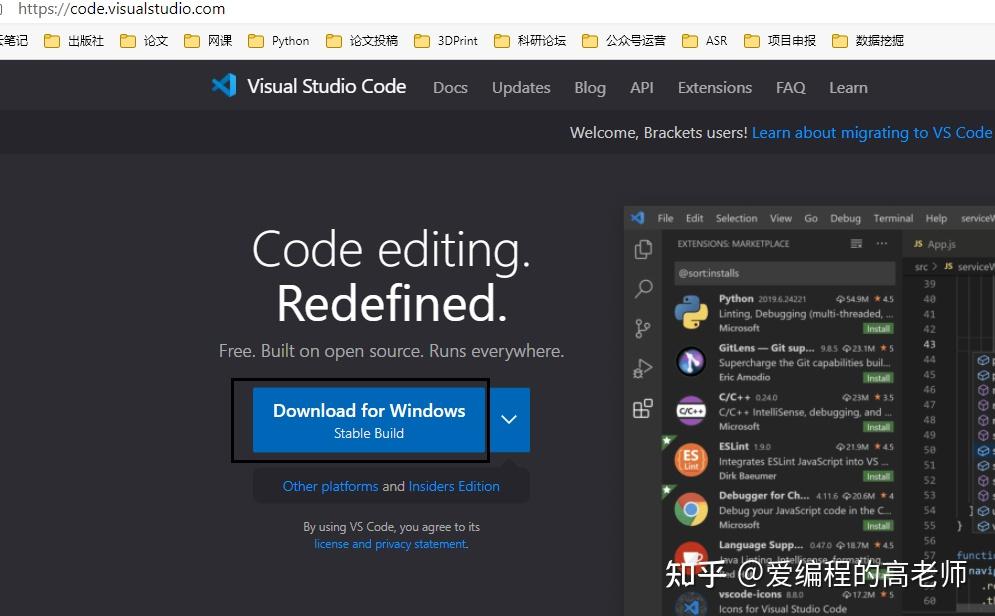Open the Python bookmark folder

tap(279, 41)
